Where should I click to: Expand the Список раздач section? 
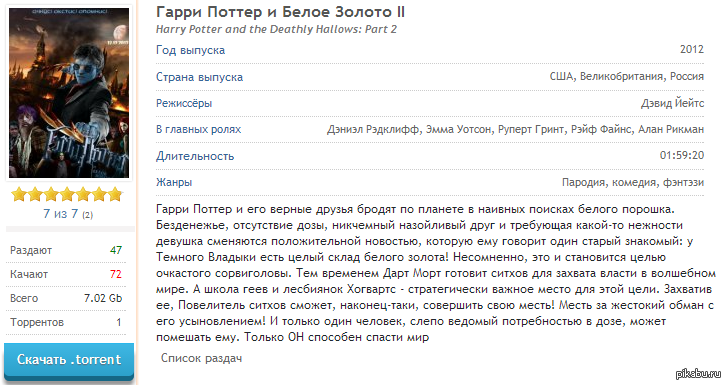201,358
